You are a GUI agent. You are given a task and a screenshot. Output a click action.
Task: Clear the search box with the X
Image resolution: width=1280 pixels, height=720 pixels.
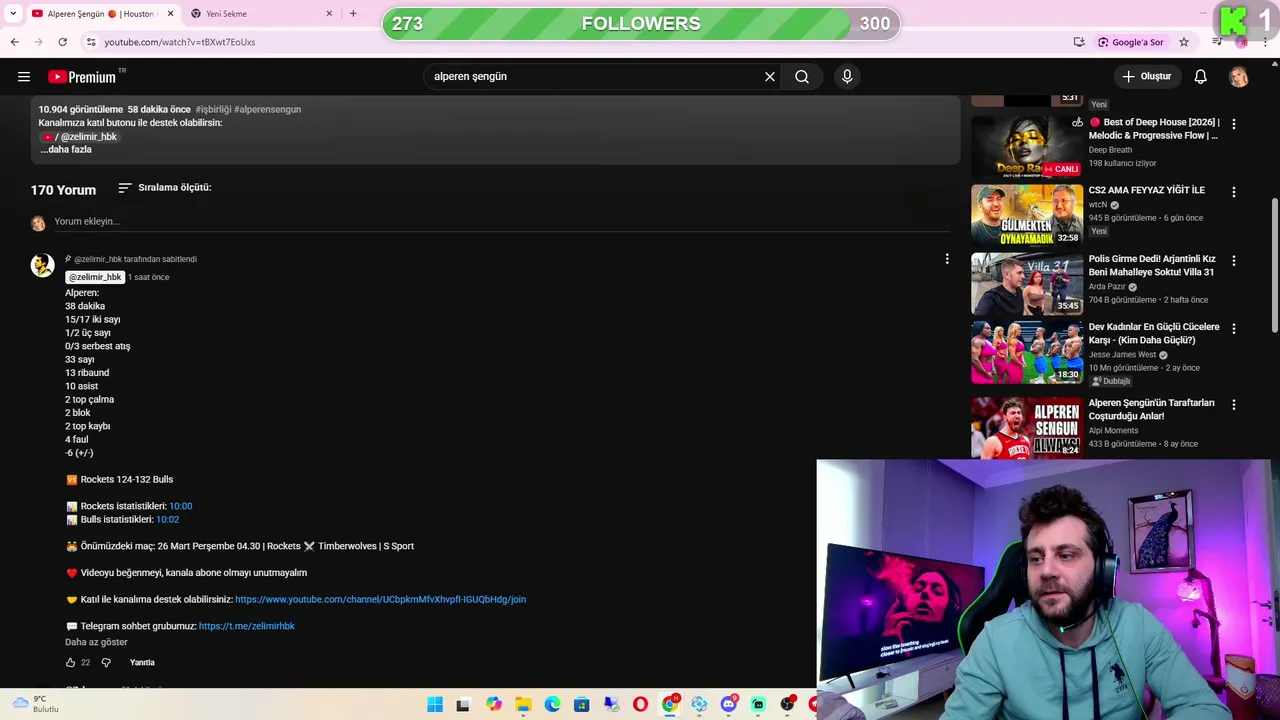pos(770,77)
